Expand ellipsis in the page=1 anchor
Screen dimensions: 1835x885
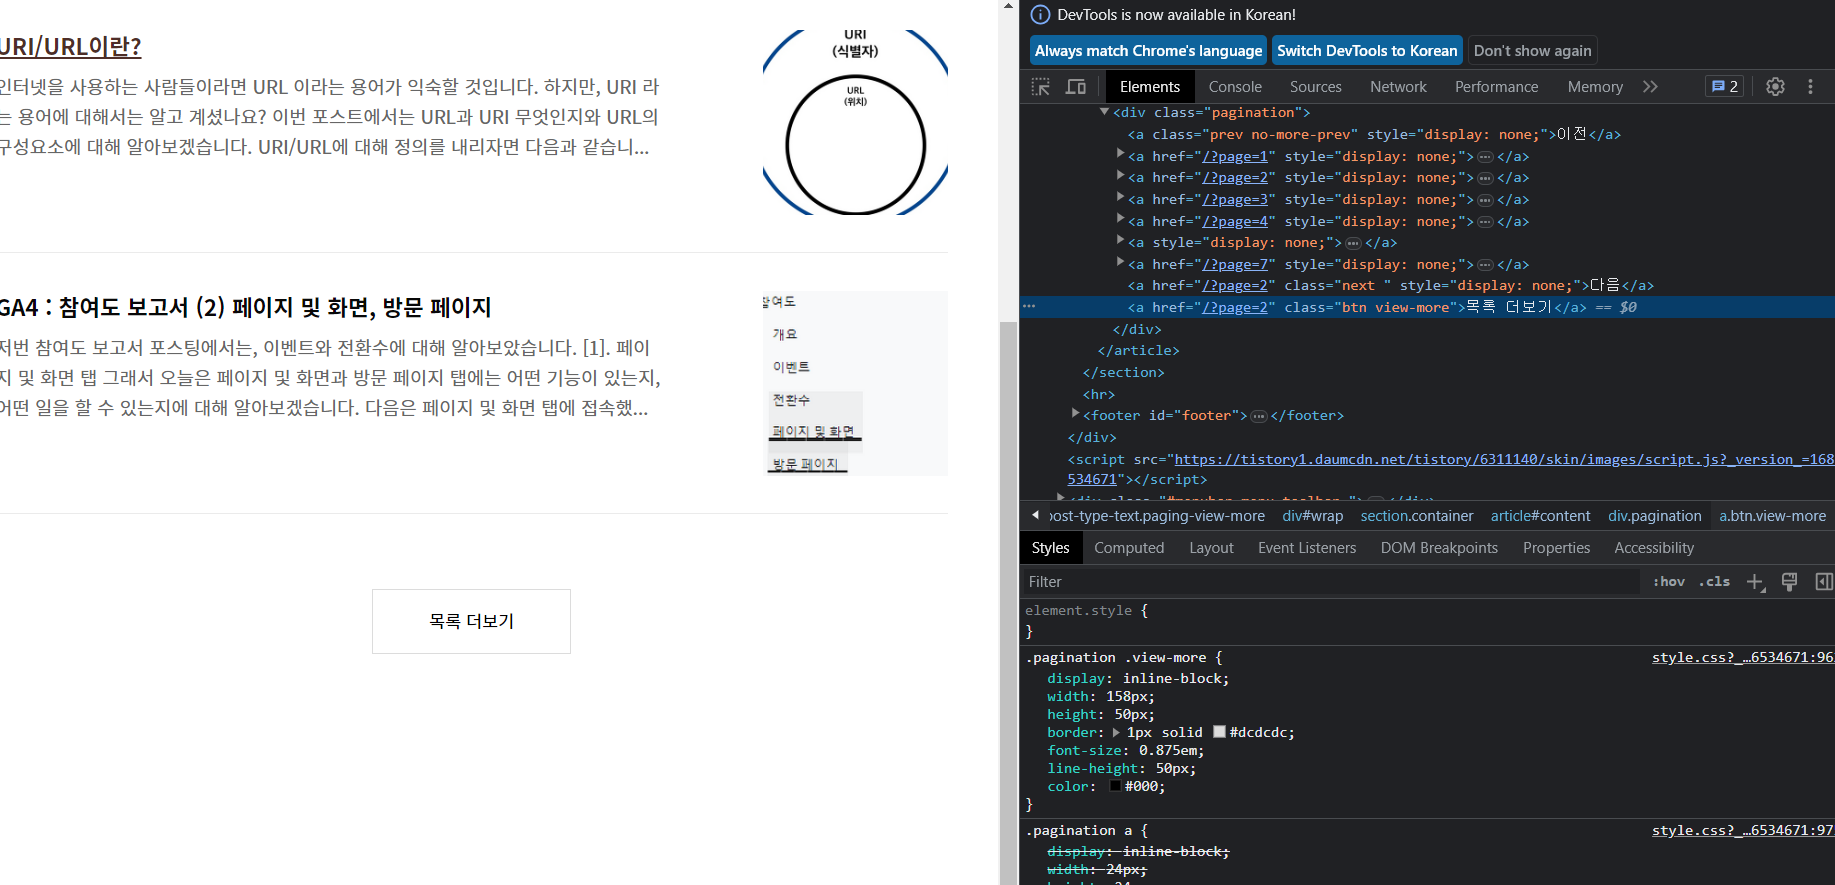(x=1485, y=157)
